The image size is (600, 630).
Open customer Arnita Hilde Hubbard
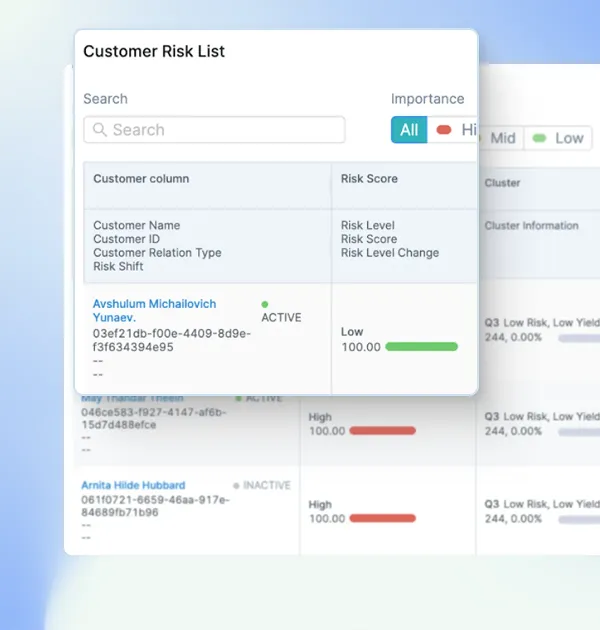click(x=133, y=485)
